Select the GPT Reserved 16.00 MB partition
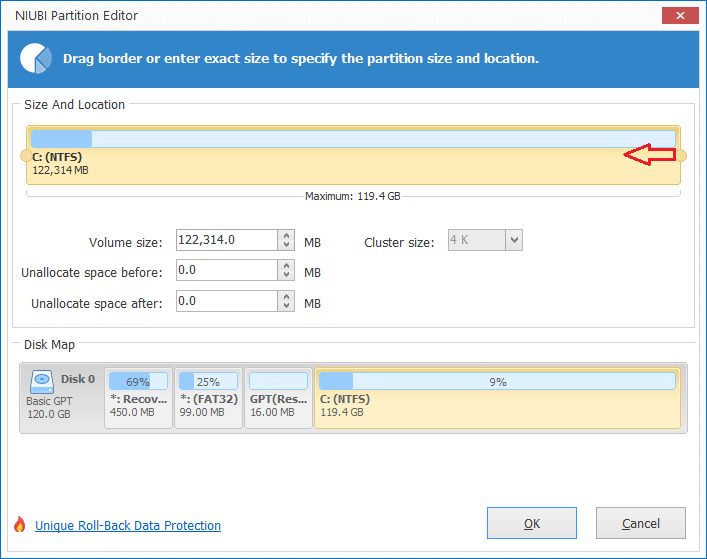Image resolution: width=707 pixels, height=559 pixels. click(x=278, y=398)
